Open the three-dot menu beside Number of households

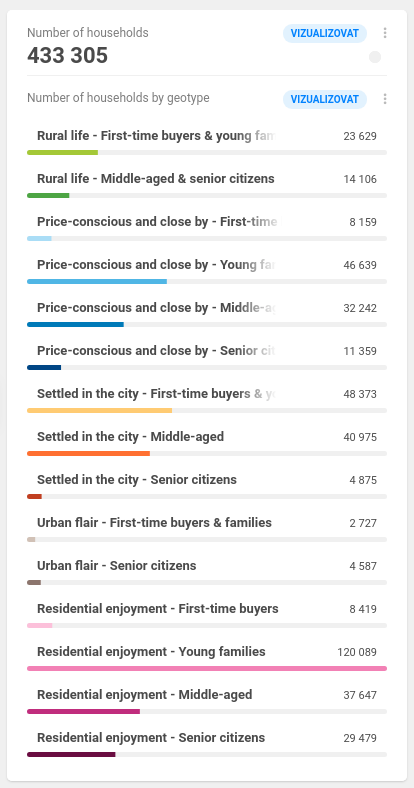pos(385,33)
